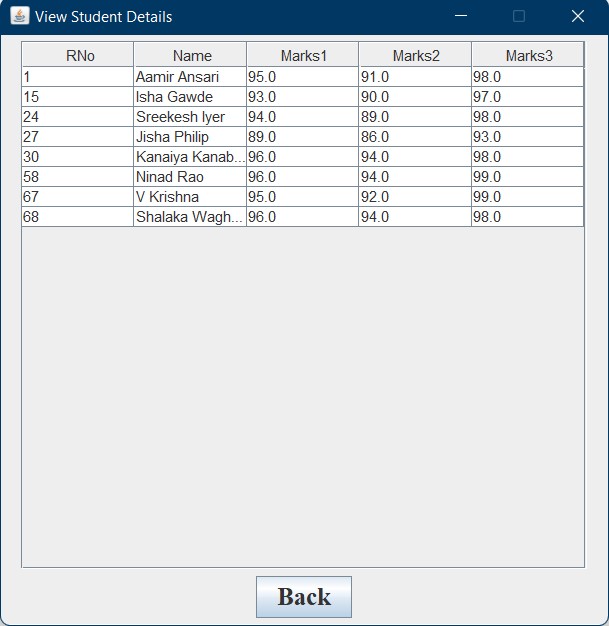The image size is (609, 626).
Task: Click Marks2 value 89.0 for Sreekesh Iyer
Action: (x=415, y=117)
